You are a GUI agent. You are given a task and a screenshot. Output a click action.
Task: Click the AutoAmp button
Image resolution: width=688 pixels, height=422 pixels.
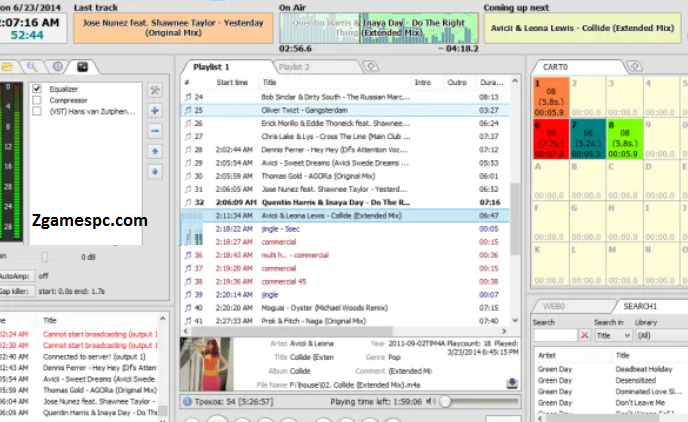[x=17, y=276]
